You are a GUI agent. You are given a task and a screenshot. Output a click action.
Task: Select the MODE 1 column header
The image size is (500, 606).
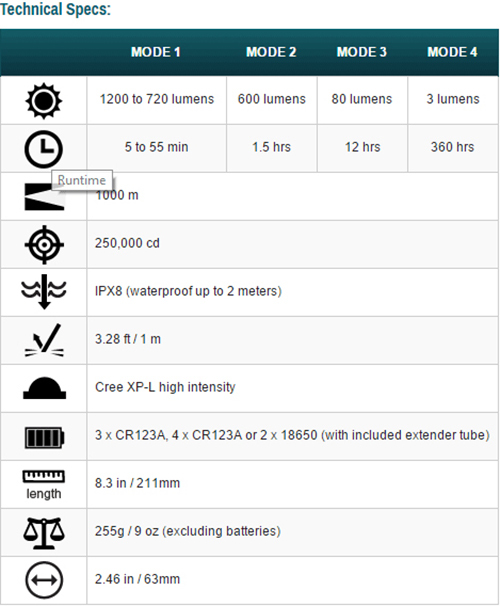point(156,52)
